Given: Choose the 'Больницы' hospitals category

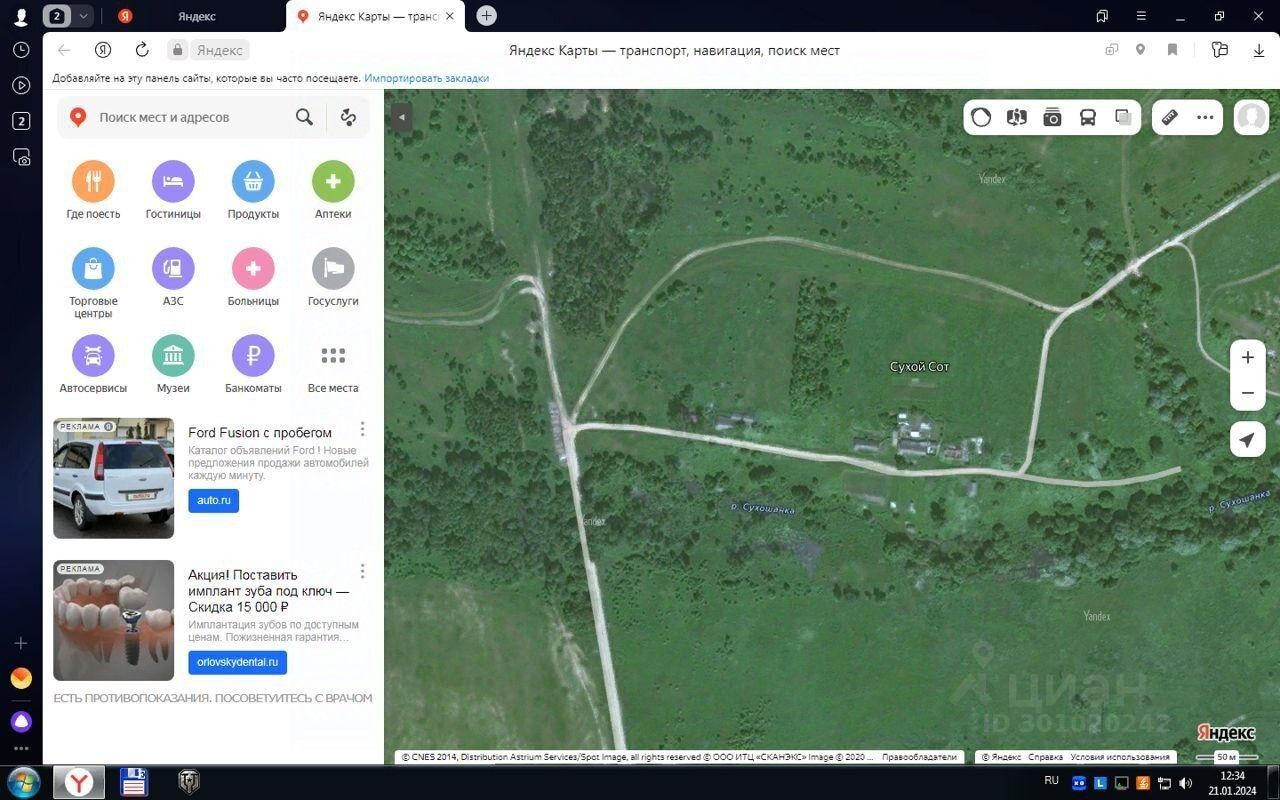Looking at the screenshot, I should click(x=253, y=277).
